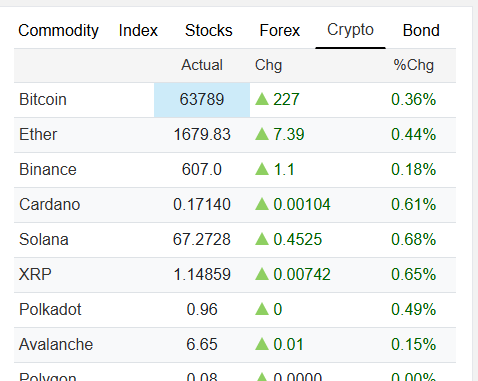Viewport: 478px width, 381px height.
Task: Click the green arrow in Polkadot row
Action: point(262,309)
